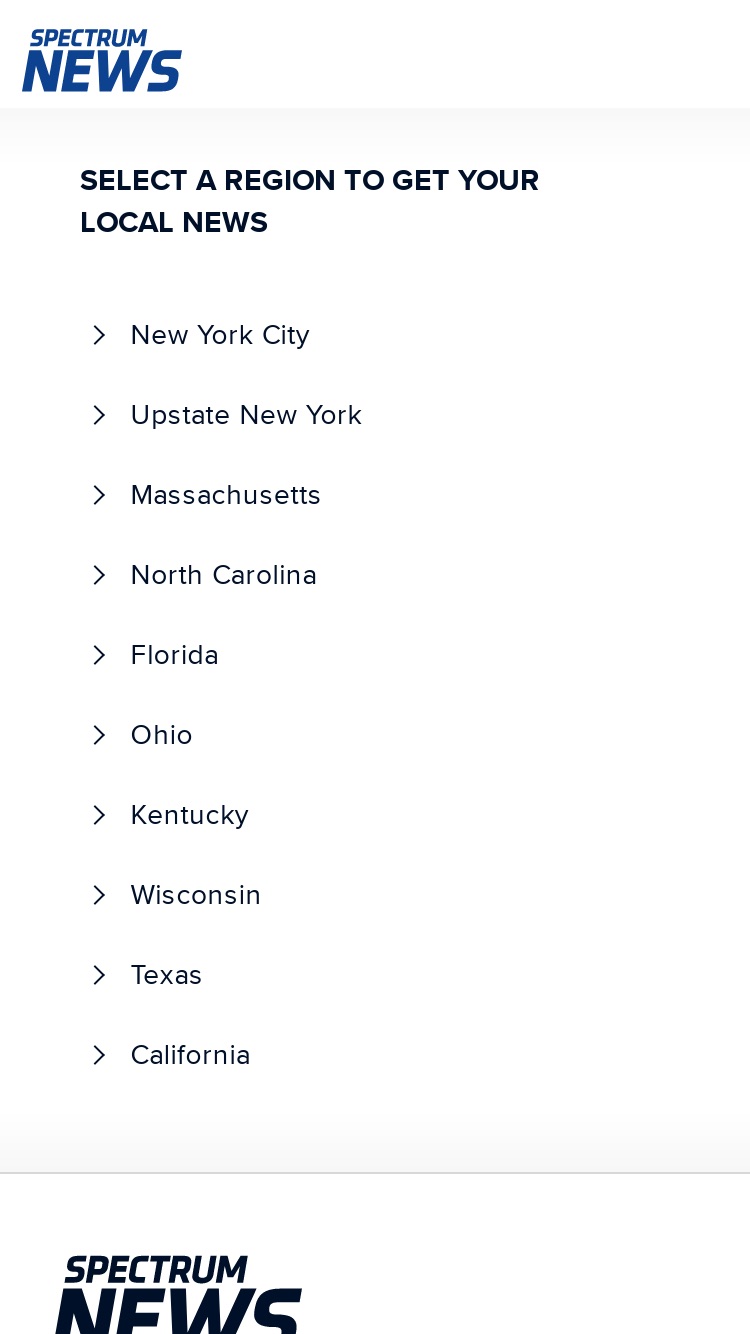Image resolution: width=750 pixels, height=1334 pixels.
Task: Click the arrow icon beside Ohio
Action: pos(99,735)
